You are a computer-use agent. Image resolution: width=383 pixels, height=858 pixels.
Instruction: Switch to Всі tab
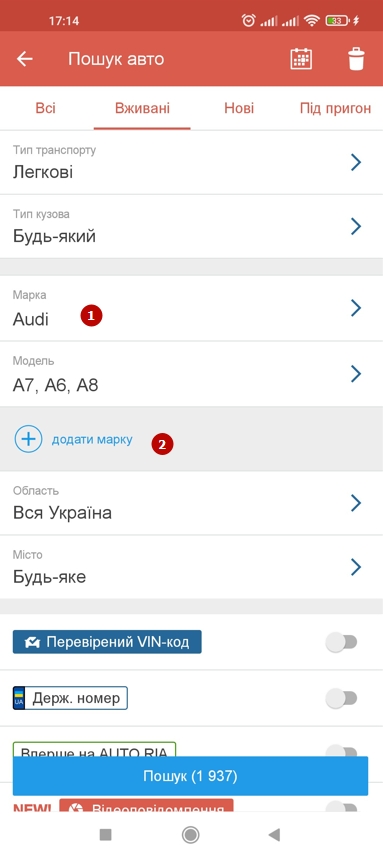click(x=45, y=108)
